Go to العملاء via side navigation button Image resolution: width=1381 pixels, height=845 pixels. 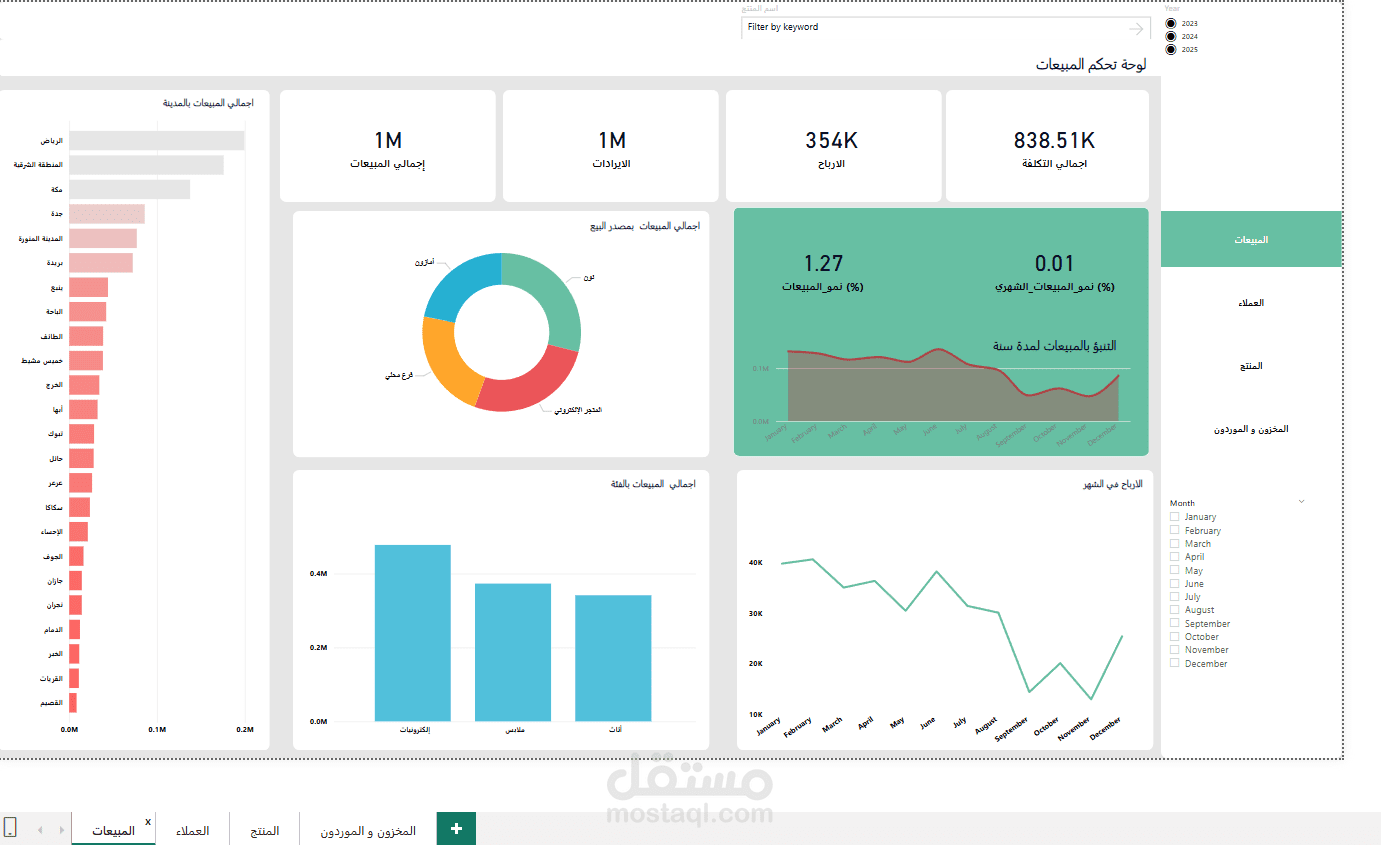[x=1251, y=302]
